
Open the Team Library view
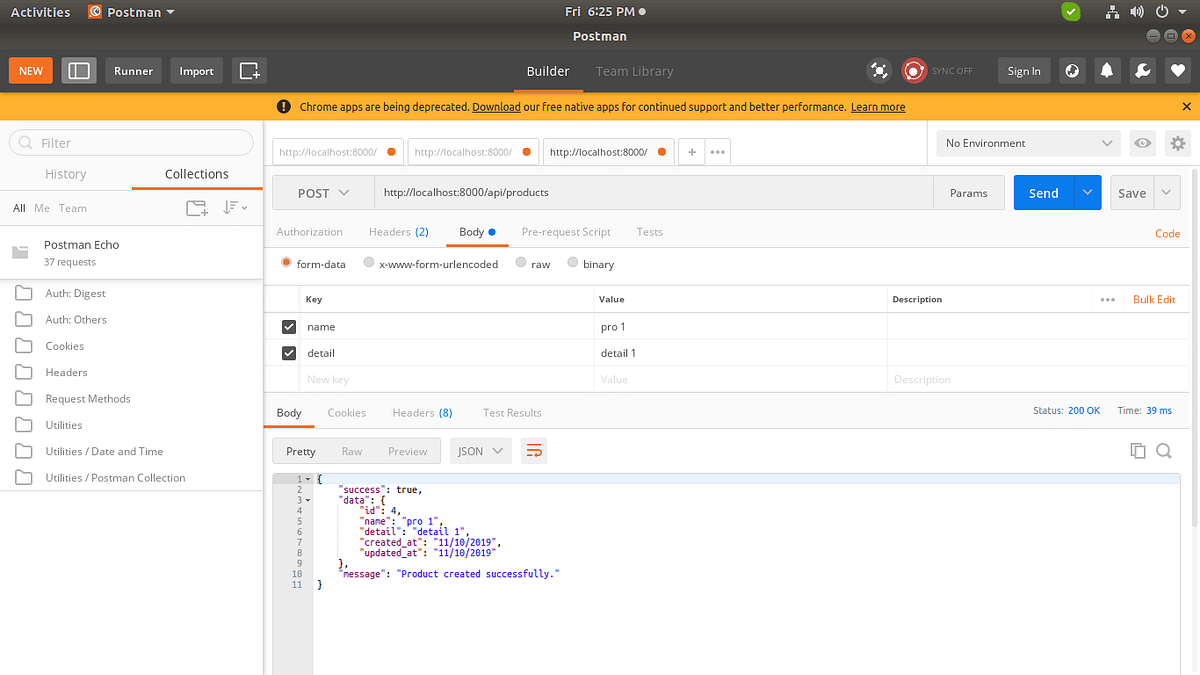(x=634, y=71)
